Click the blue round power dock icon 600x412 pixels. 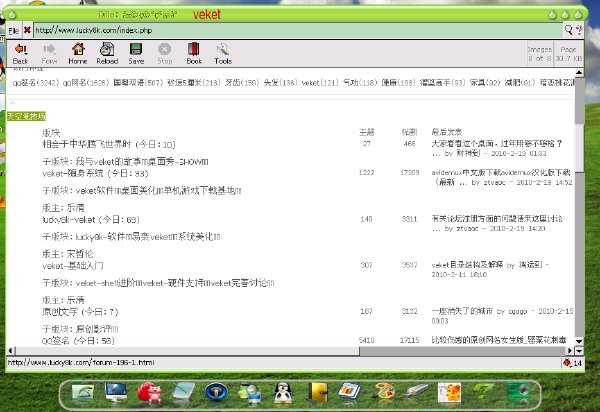(216, 393)
